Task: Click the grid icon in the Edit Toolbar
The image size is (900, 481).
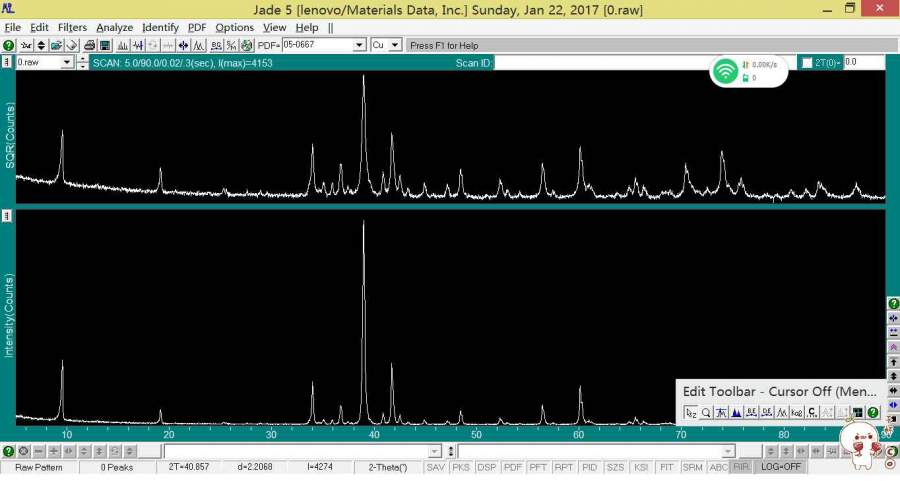Action: click(x=858, y=413)
